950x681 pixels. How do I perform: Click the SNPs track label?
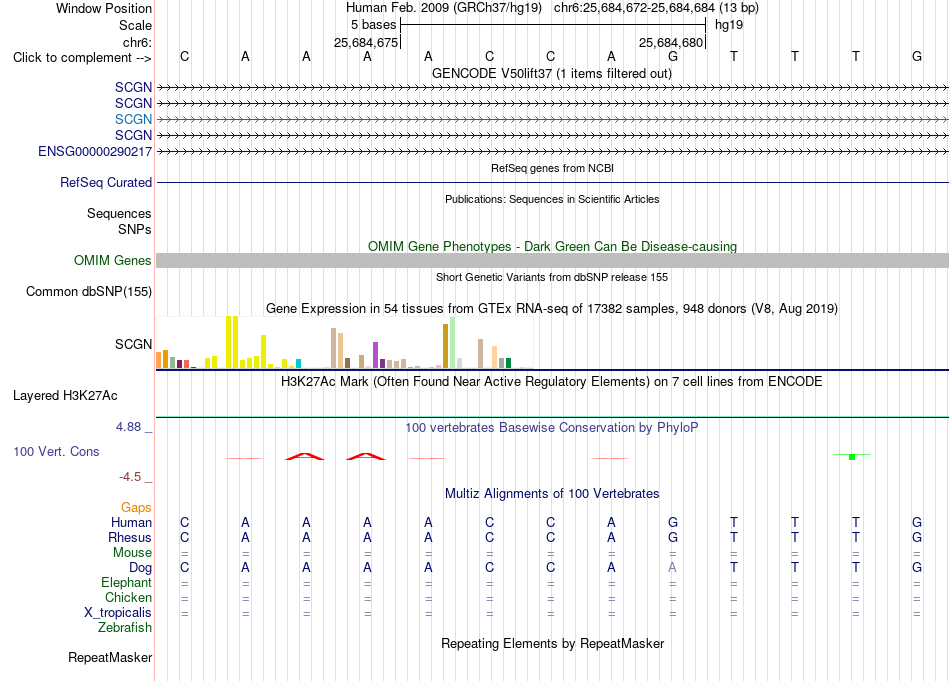click(135, 230)
